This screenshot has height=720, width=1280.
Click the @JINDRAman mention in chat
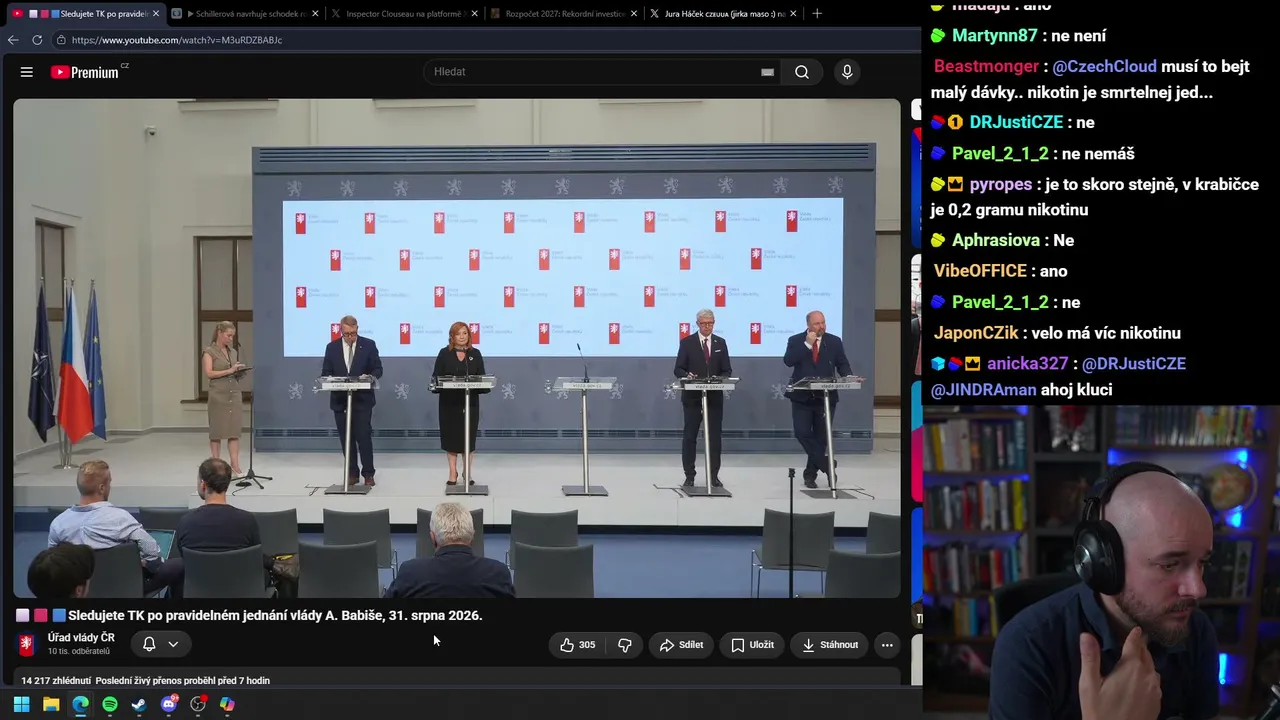(983, 390)
